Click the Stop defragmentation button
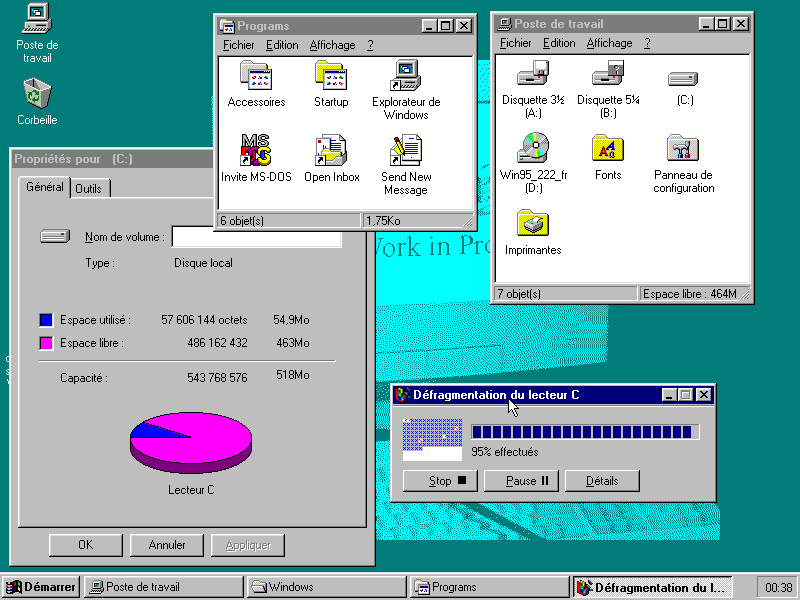800x600 pixels. (x=440, y=481)
